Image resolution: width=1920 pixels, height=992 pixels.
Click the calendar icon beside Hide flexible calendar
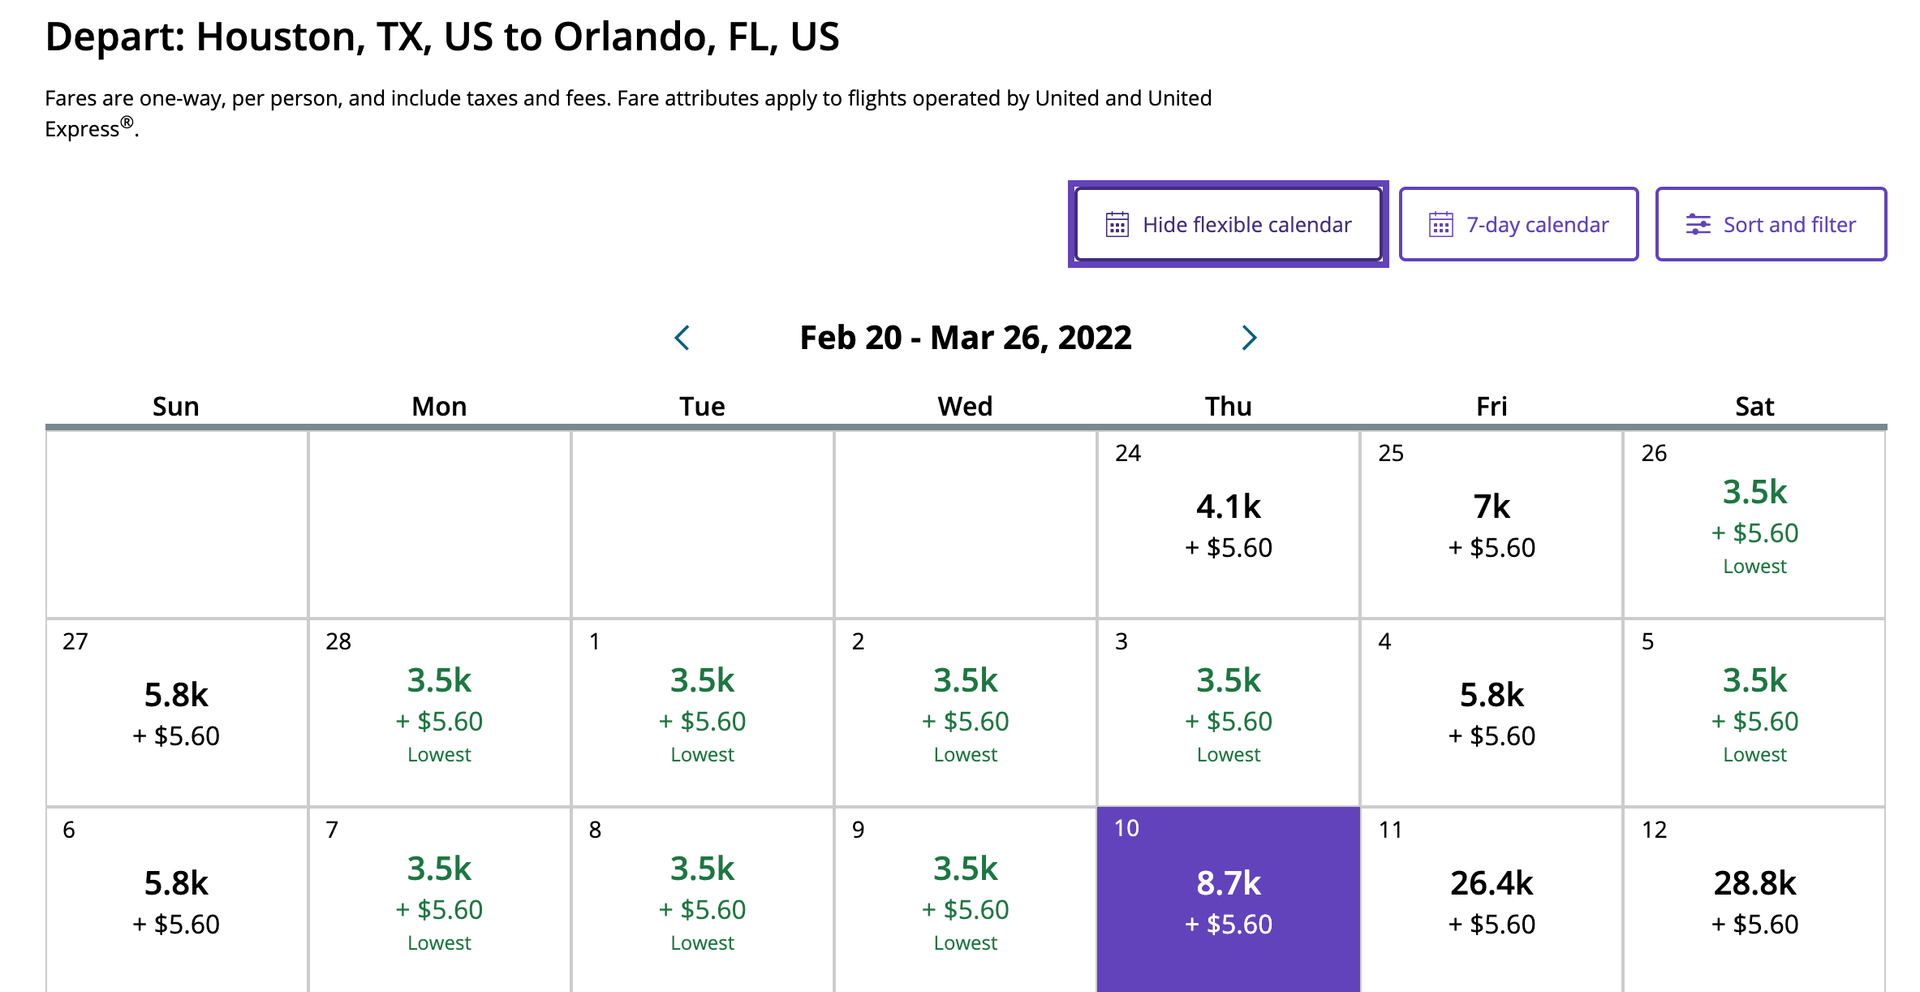tap(1117, 225)
